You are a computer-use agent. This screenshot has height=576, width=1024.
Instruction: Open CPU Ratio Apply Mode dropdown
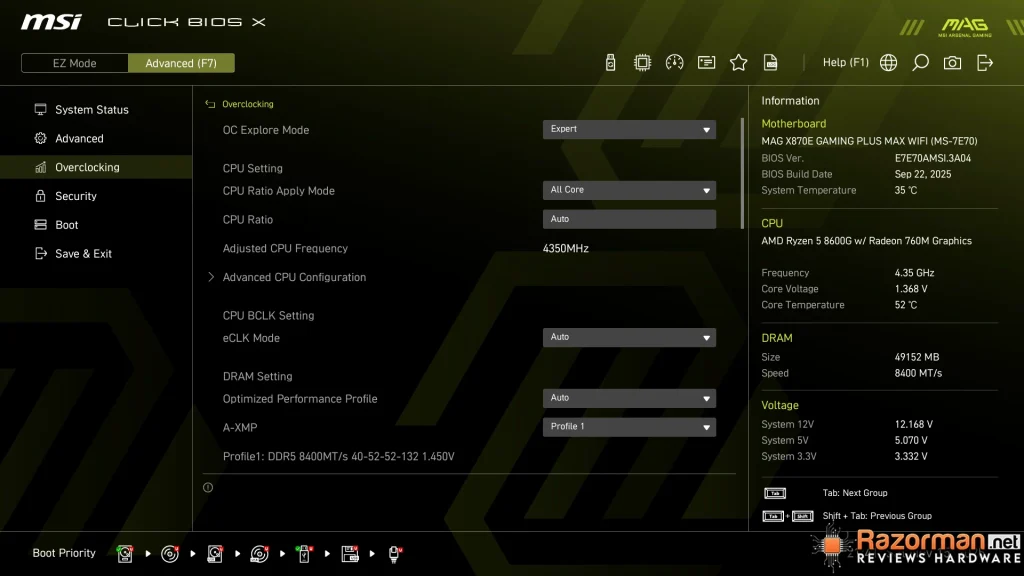point(629,190)
